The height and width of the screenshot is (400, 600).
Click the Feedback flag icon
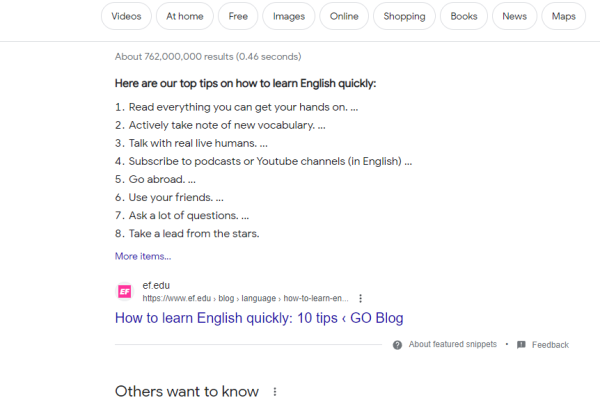click(x=521, y=345)
